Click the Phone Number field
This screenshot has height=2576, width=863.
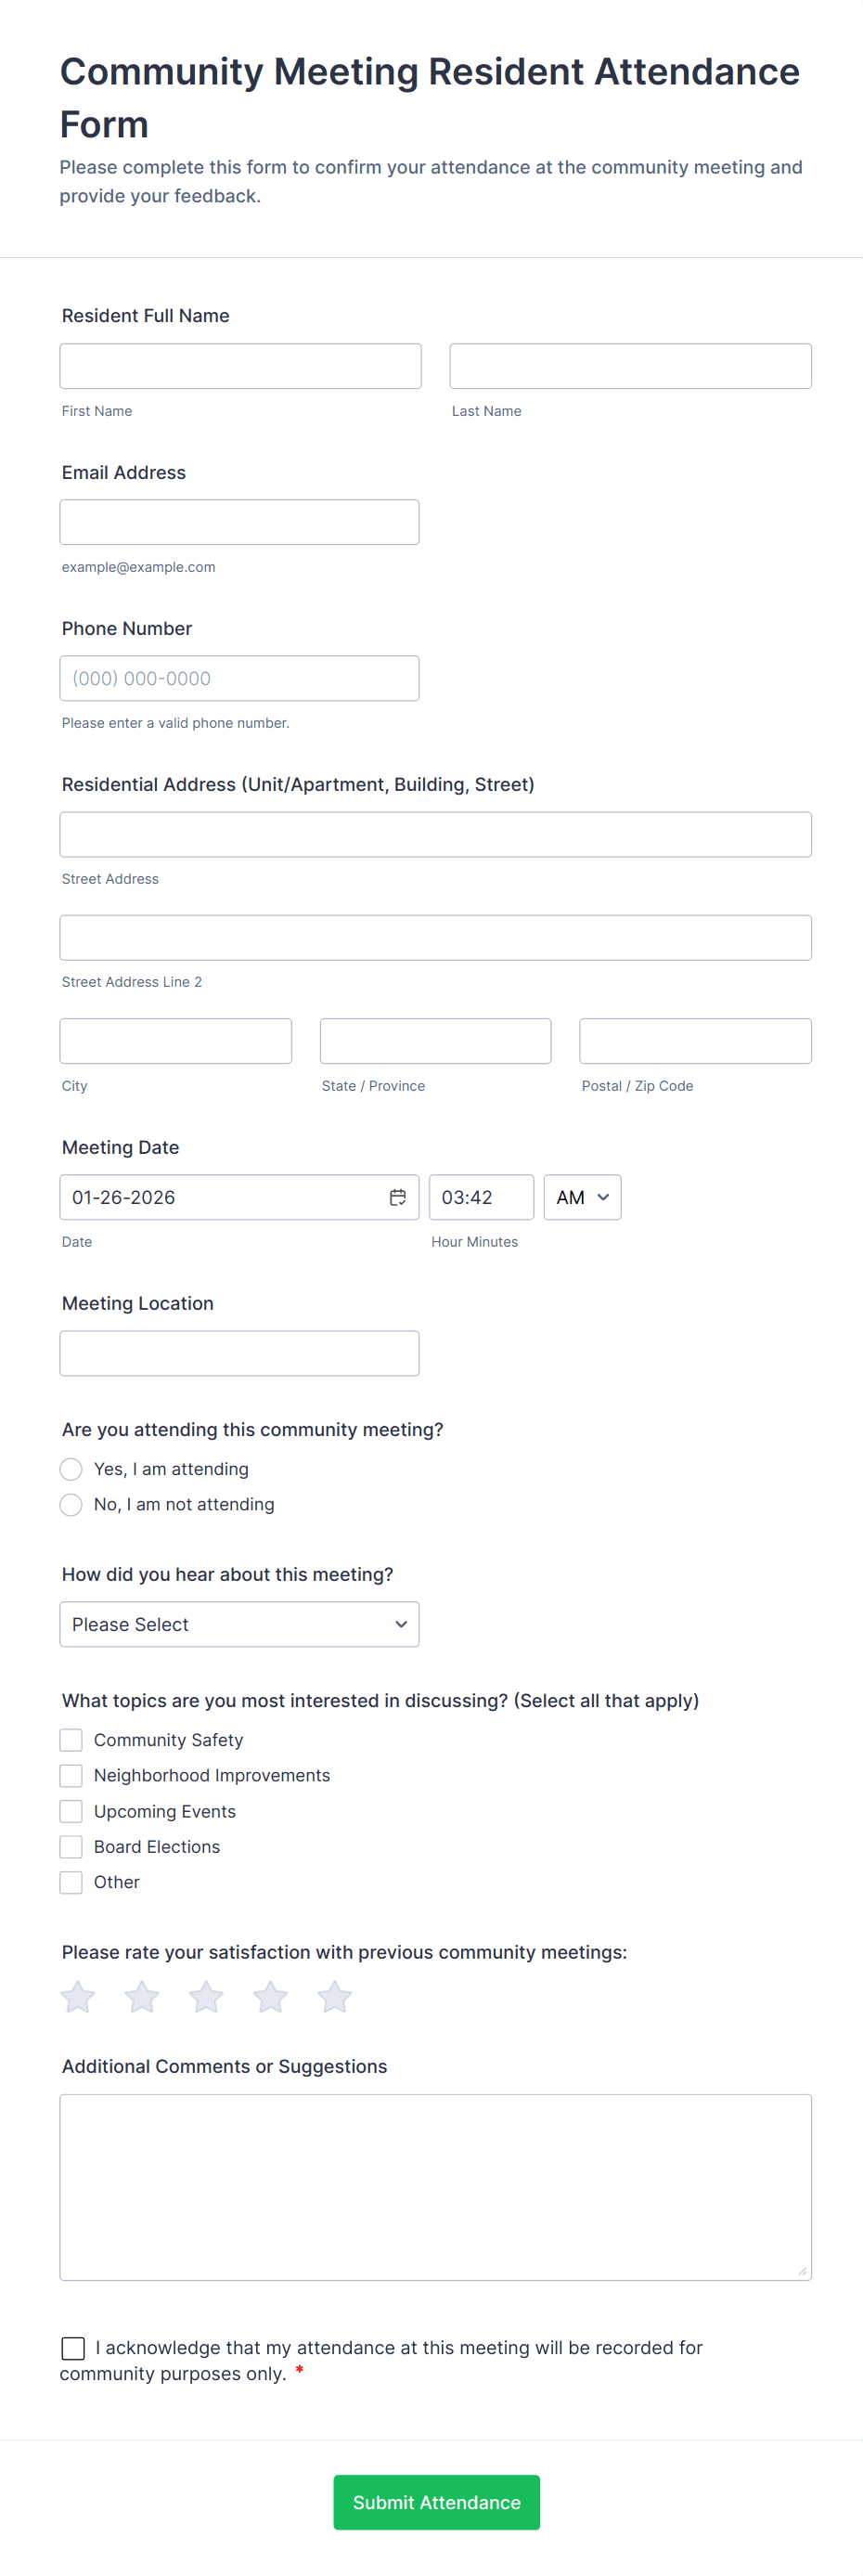click(239, 678)
